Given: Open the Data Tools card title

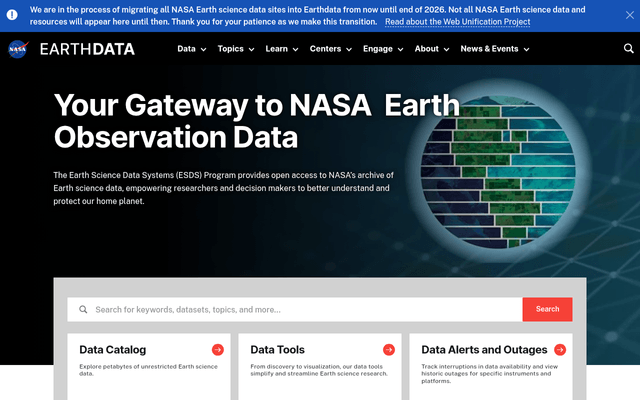Looking at the screenshot, I should 278,350.
